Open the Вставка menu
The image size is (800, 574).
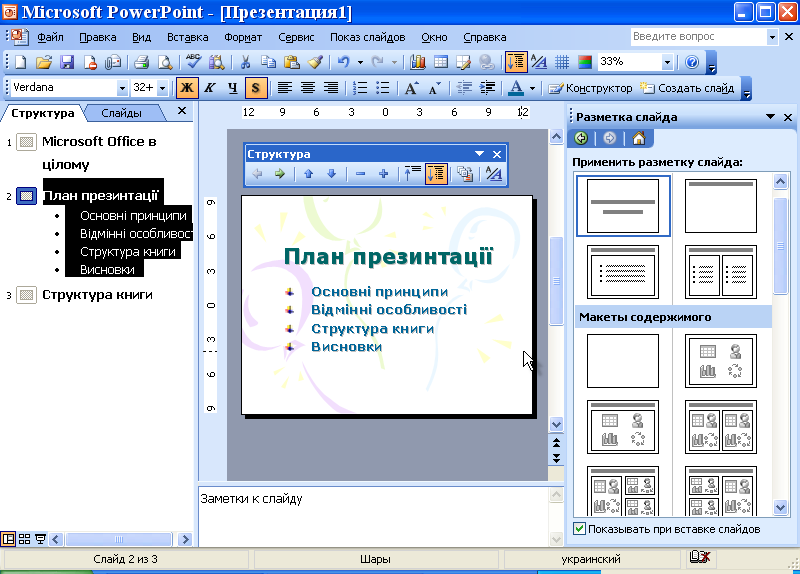click(187, 37)
